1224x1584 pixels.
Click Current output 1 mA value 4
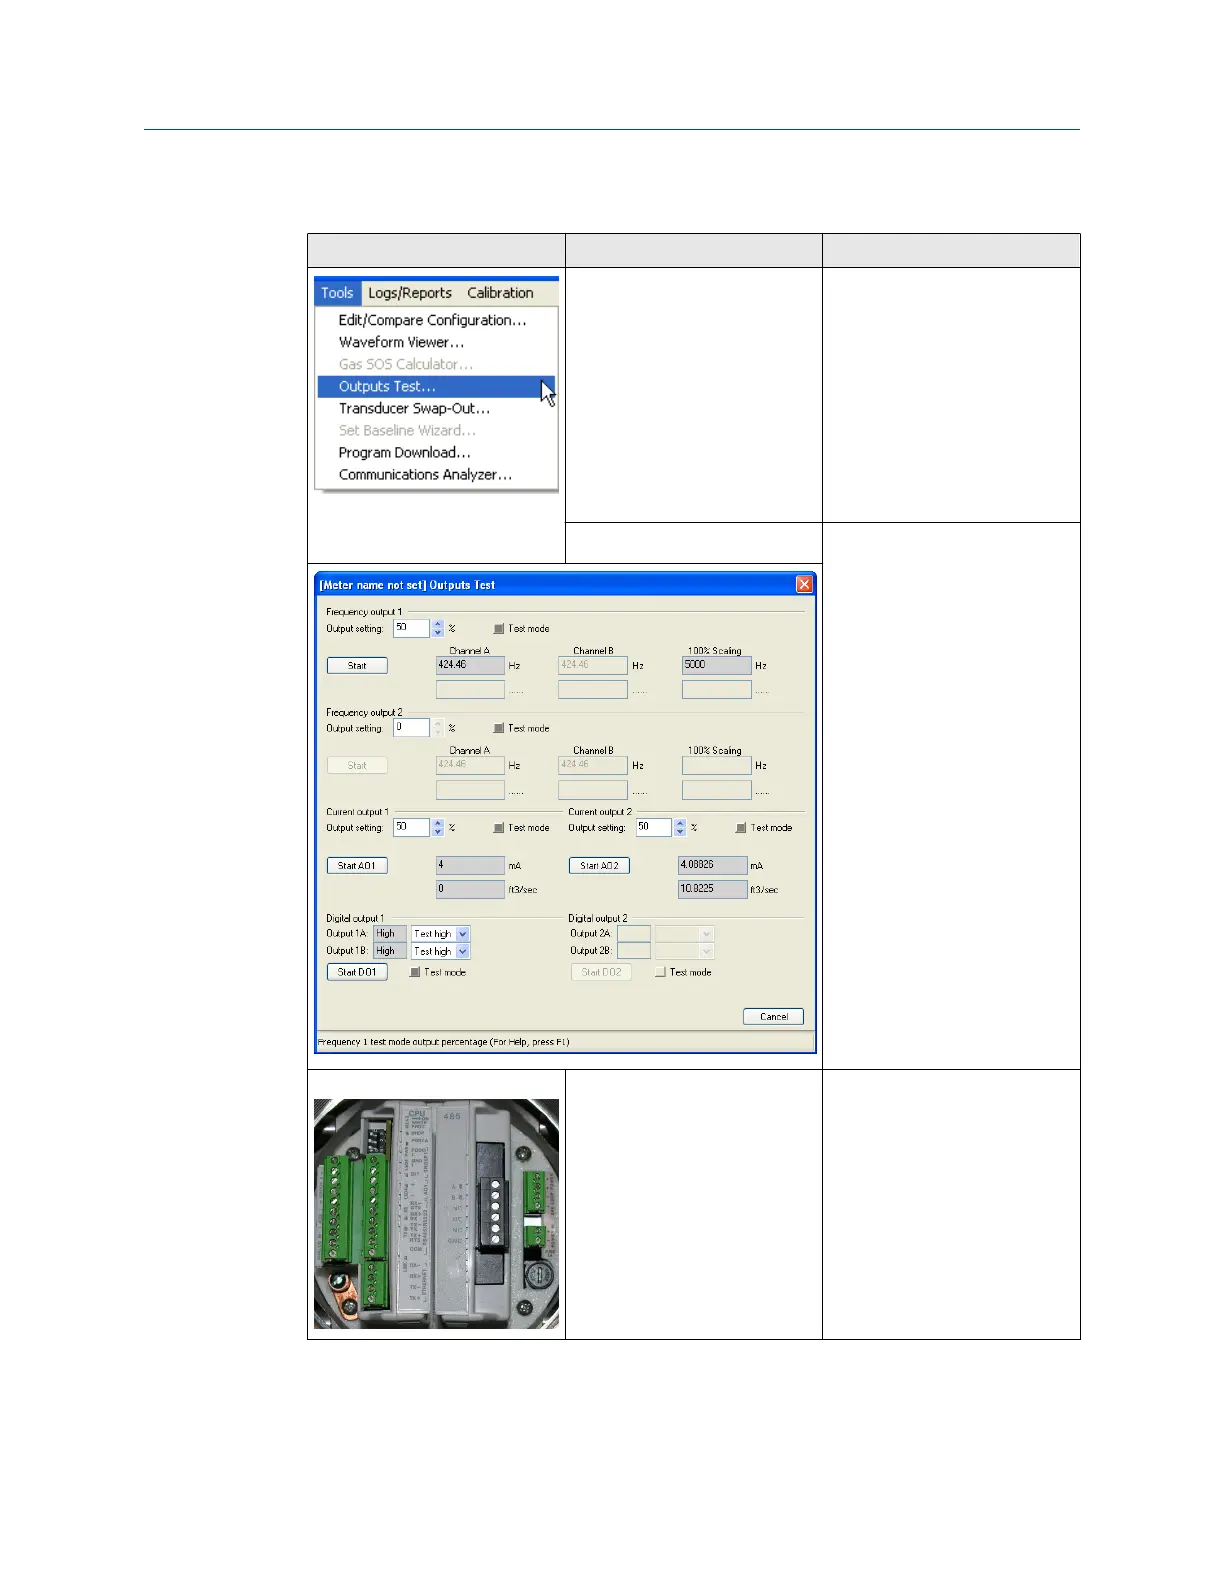point(470,866)
